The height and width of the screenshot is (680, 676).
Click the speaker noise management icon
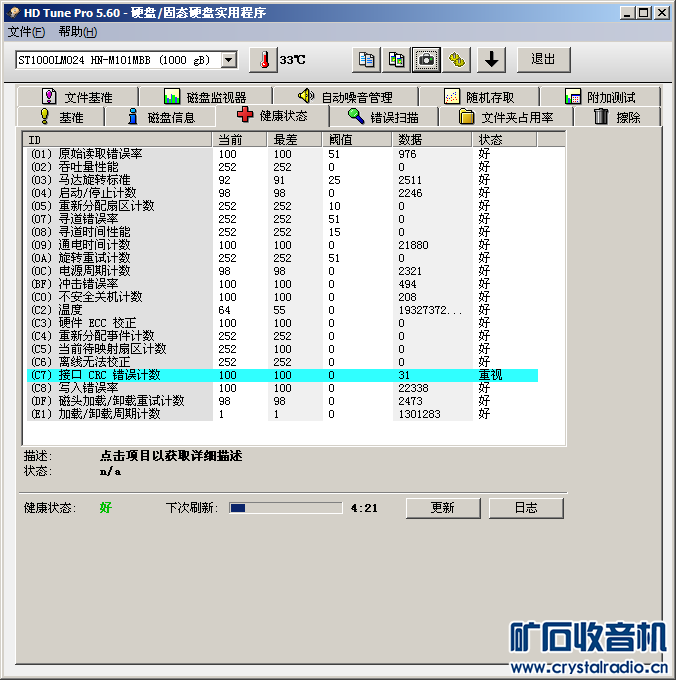(x=306, y=95)
